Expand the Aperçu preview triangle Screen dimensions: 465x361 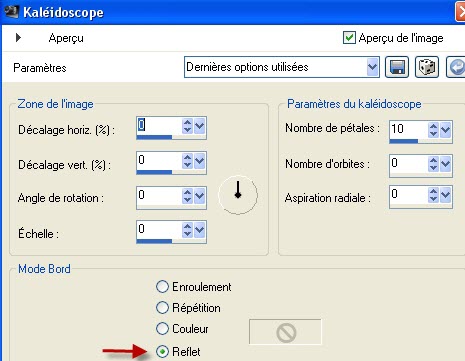pyautogui.click(x=19, y=38)
